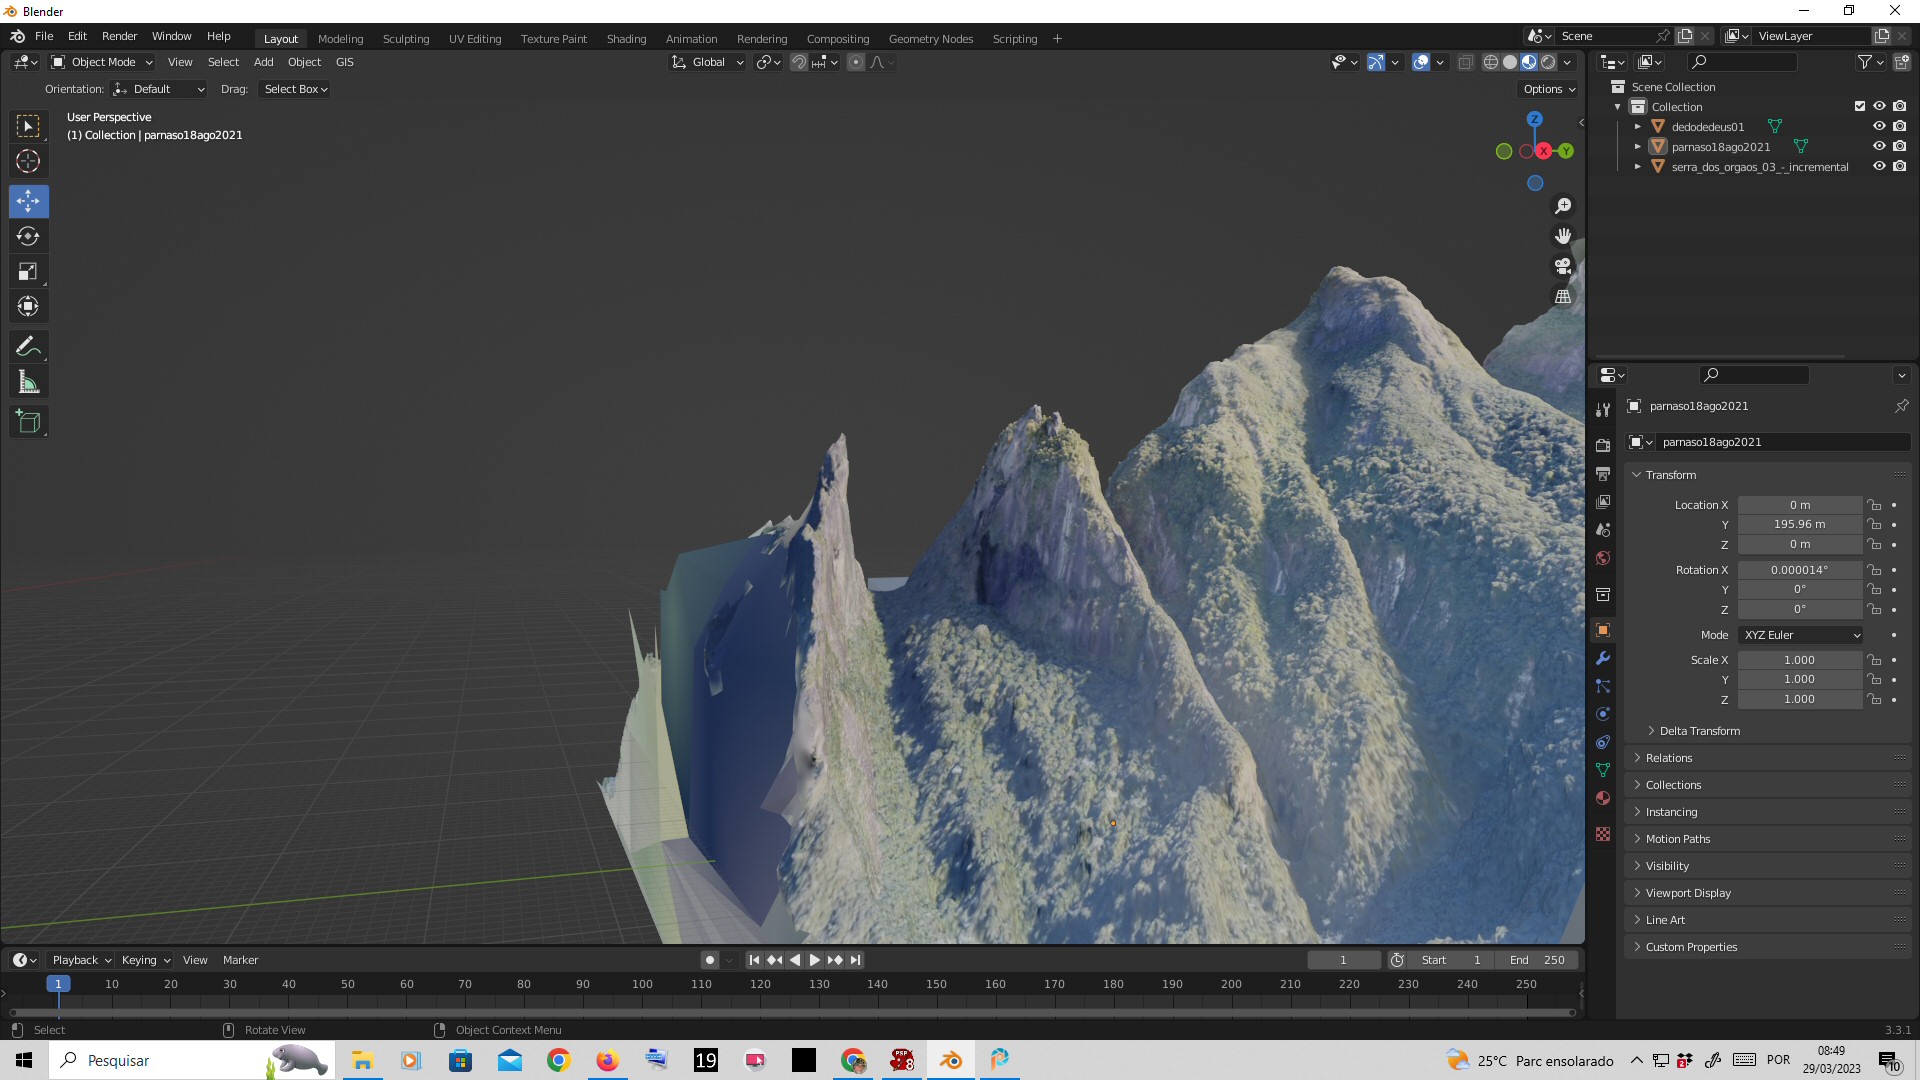Click the viewport Options button
Image resolution: width=1920 pixels, height=1080 pixels.
(1548, 89)
